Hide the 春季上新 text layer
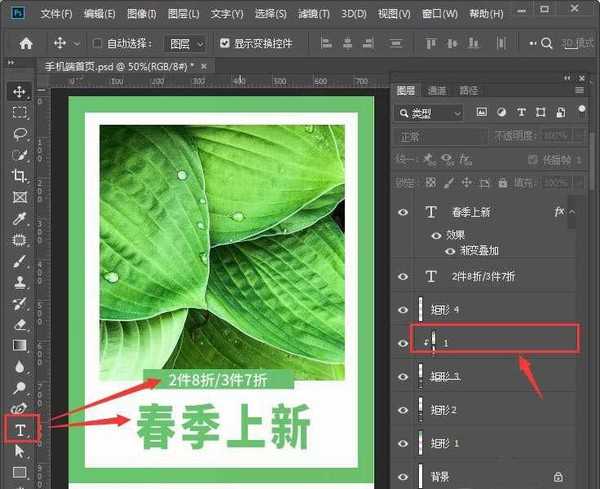This screenshot has width=600, height=489. 403,212
